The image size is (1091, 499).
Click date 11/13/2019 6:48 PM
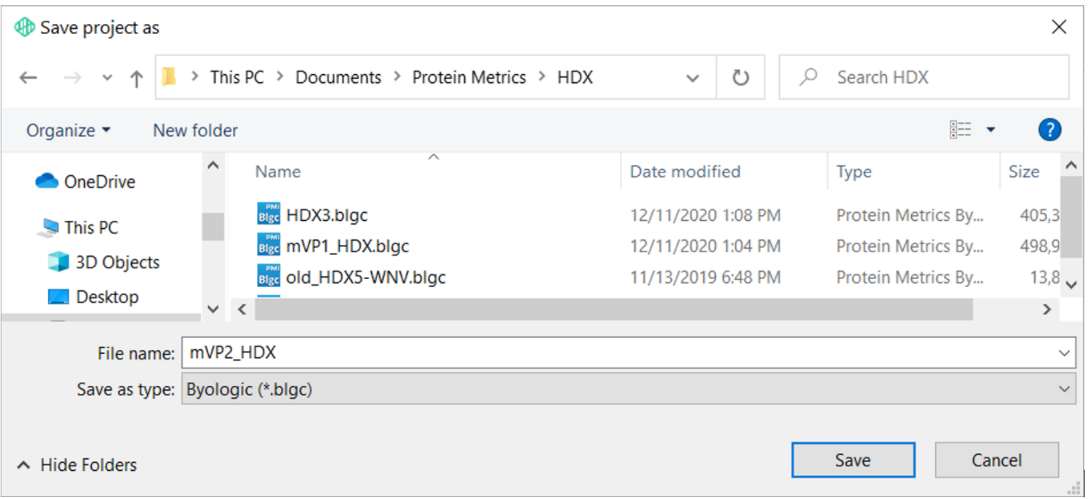tap(705, 278)
